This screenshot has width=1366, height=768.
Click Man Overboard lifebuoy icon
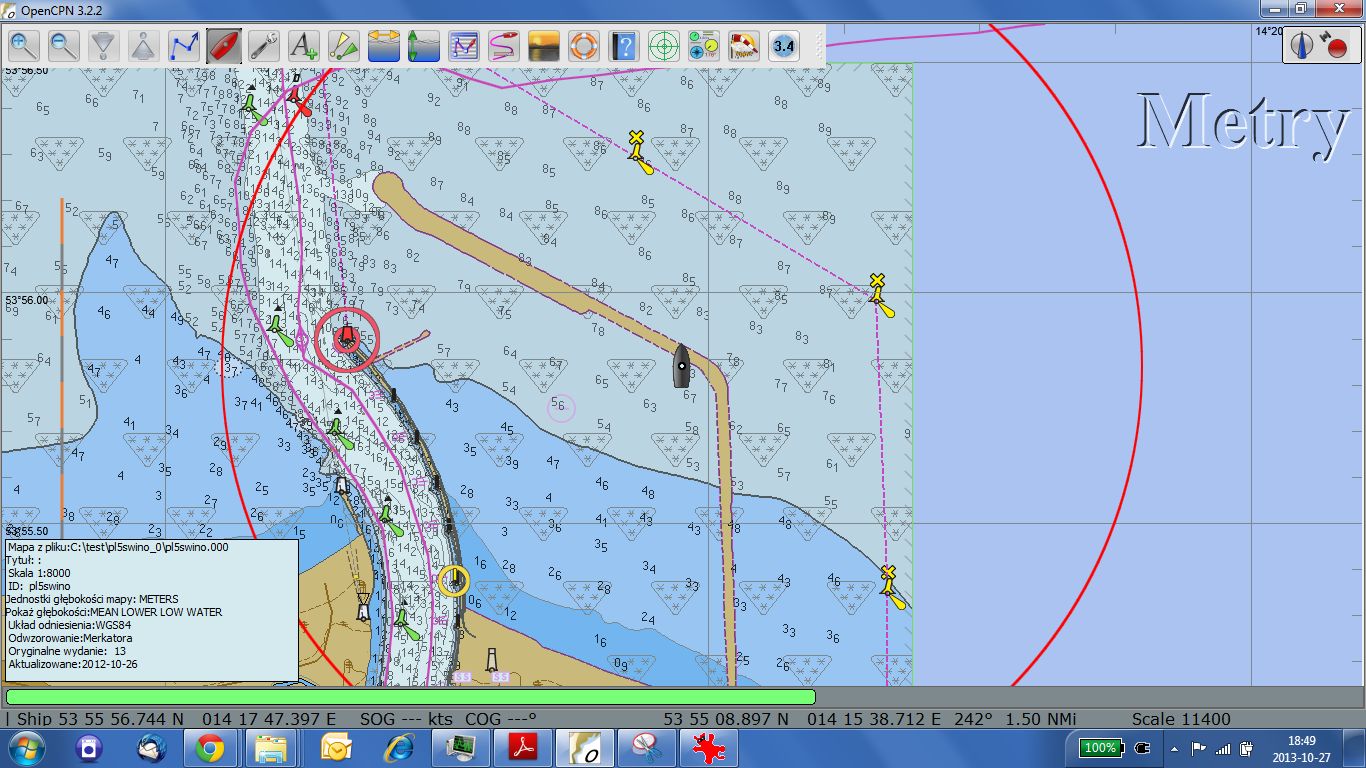[584, 46]
